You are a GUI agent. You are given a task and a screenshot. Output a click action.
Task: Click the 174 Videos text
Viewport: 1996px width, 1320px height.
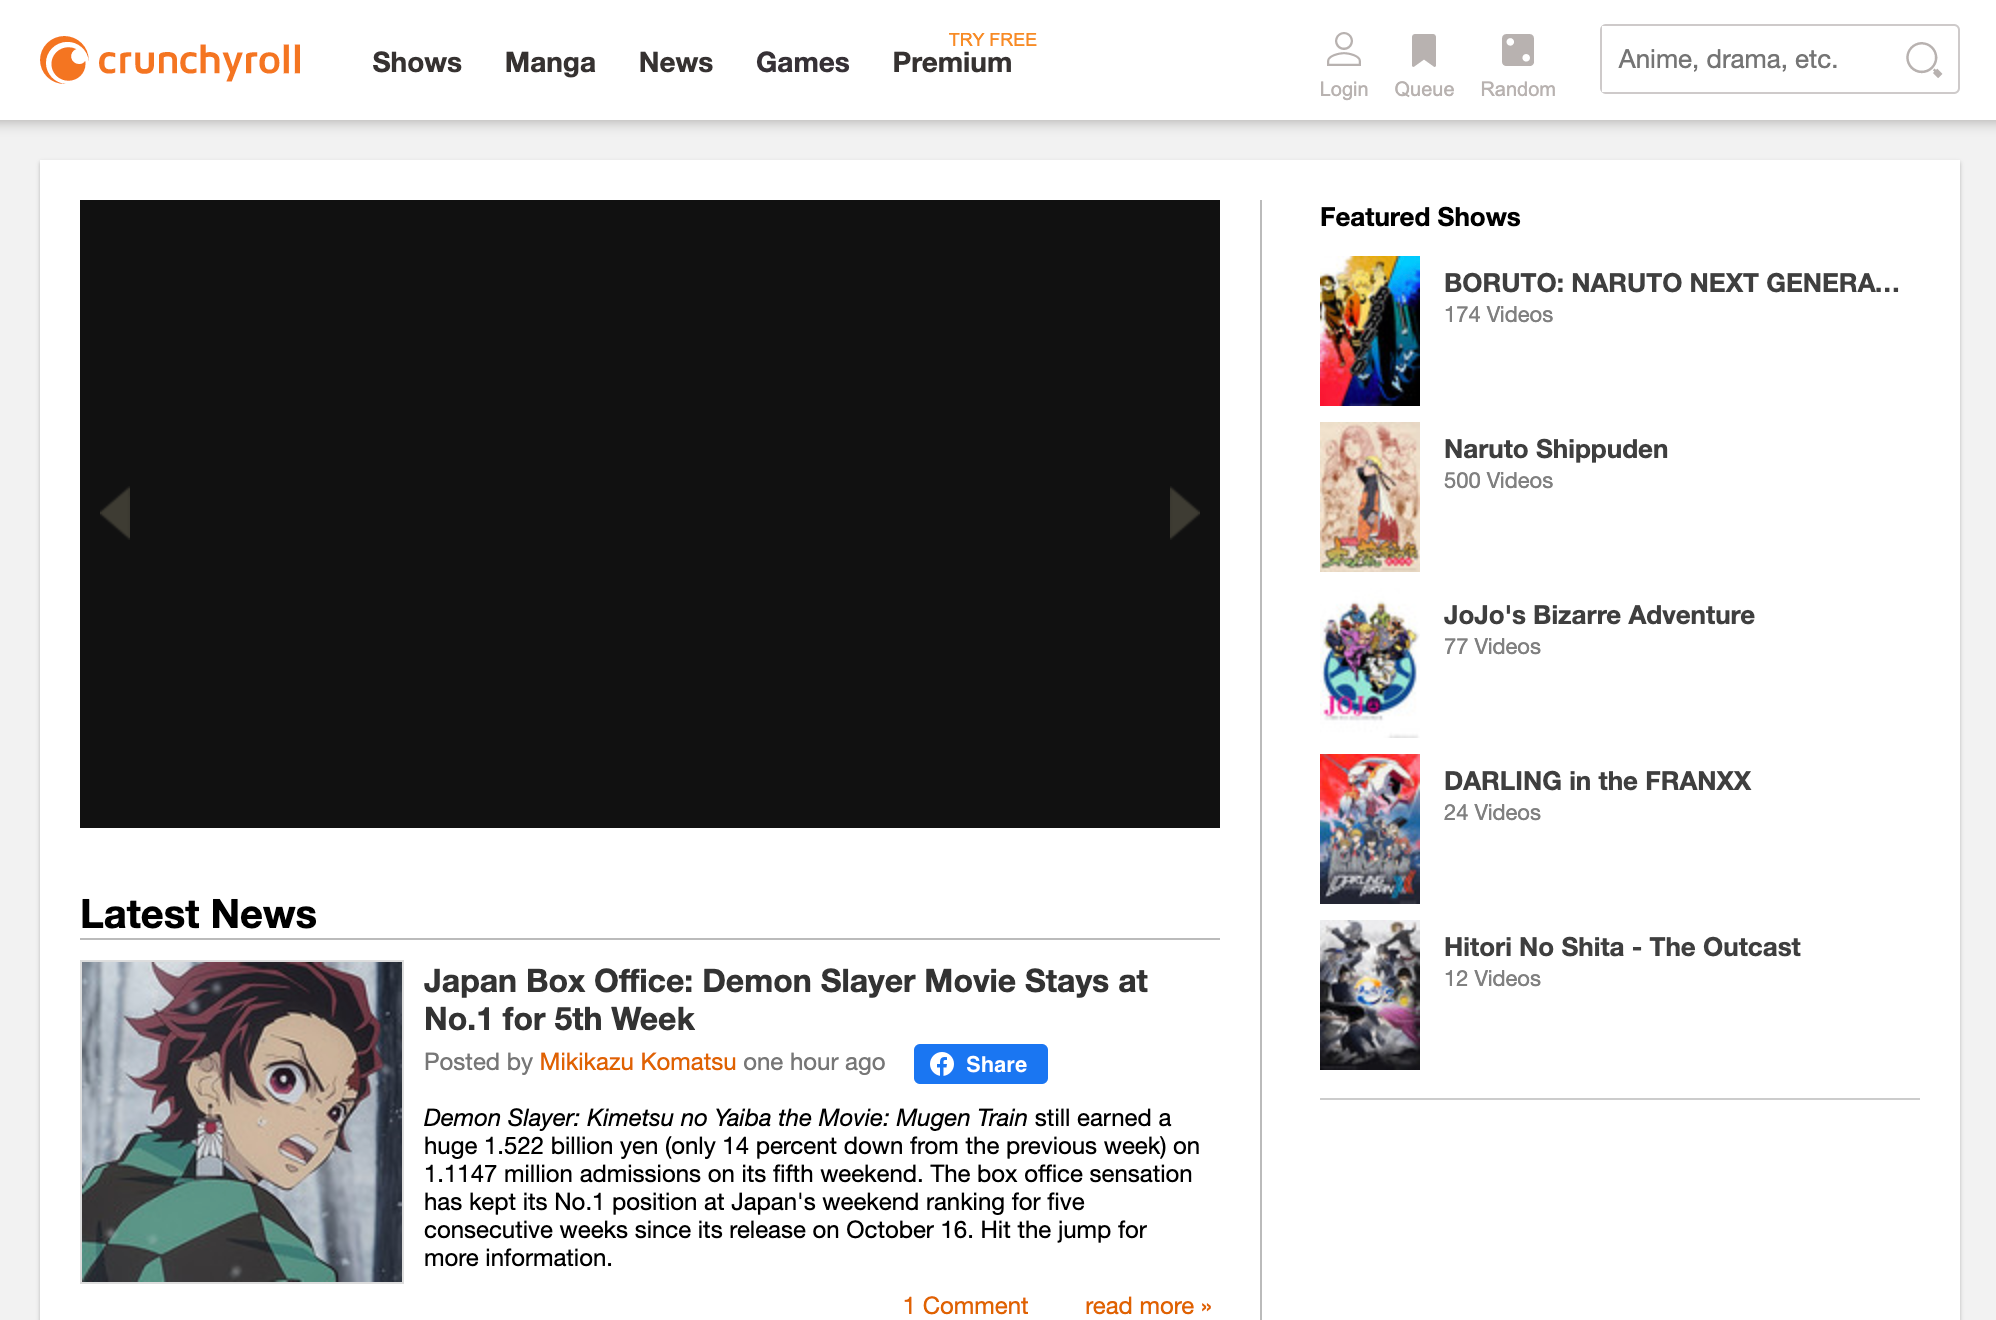[1498, 315]
